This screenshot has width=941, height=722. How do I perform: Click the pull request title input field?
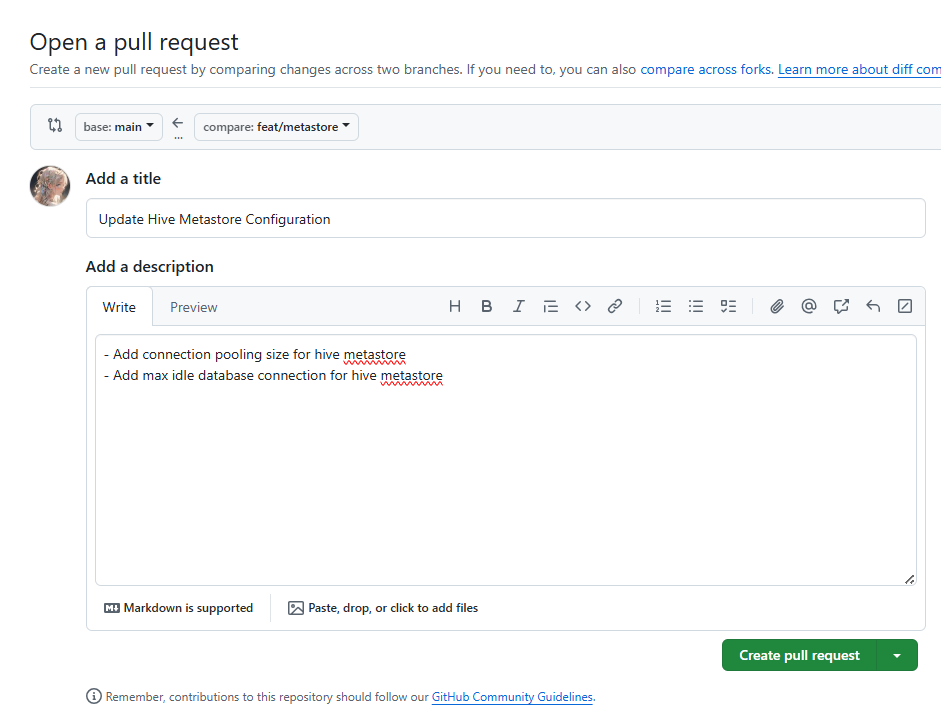pos(505,219)
